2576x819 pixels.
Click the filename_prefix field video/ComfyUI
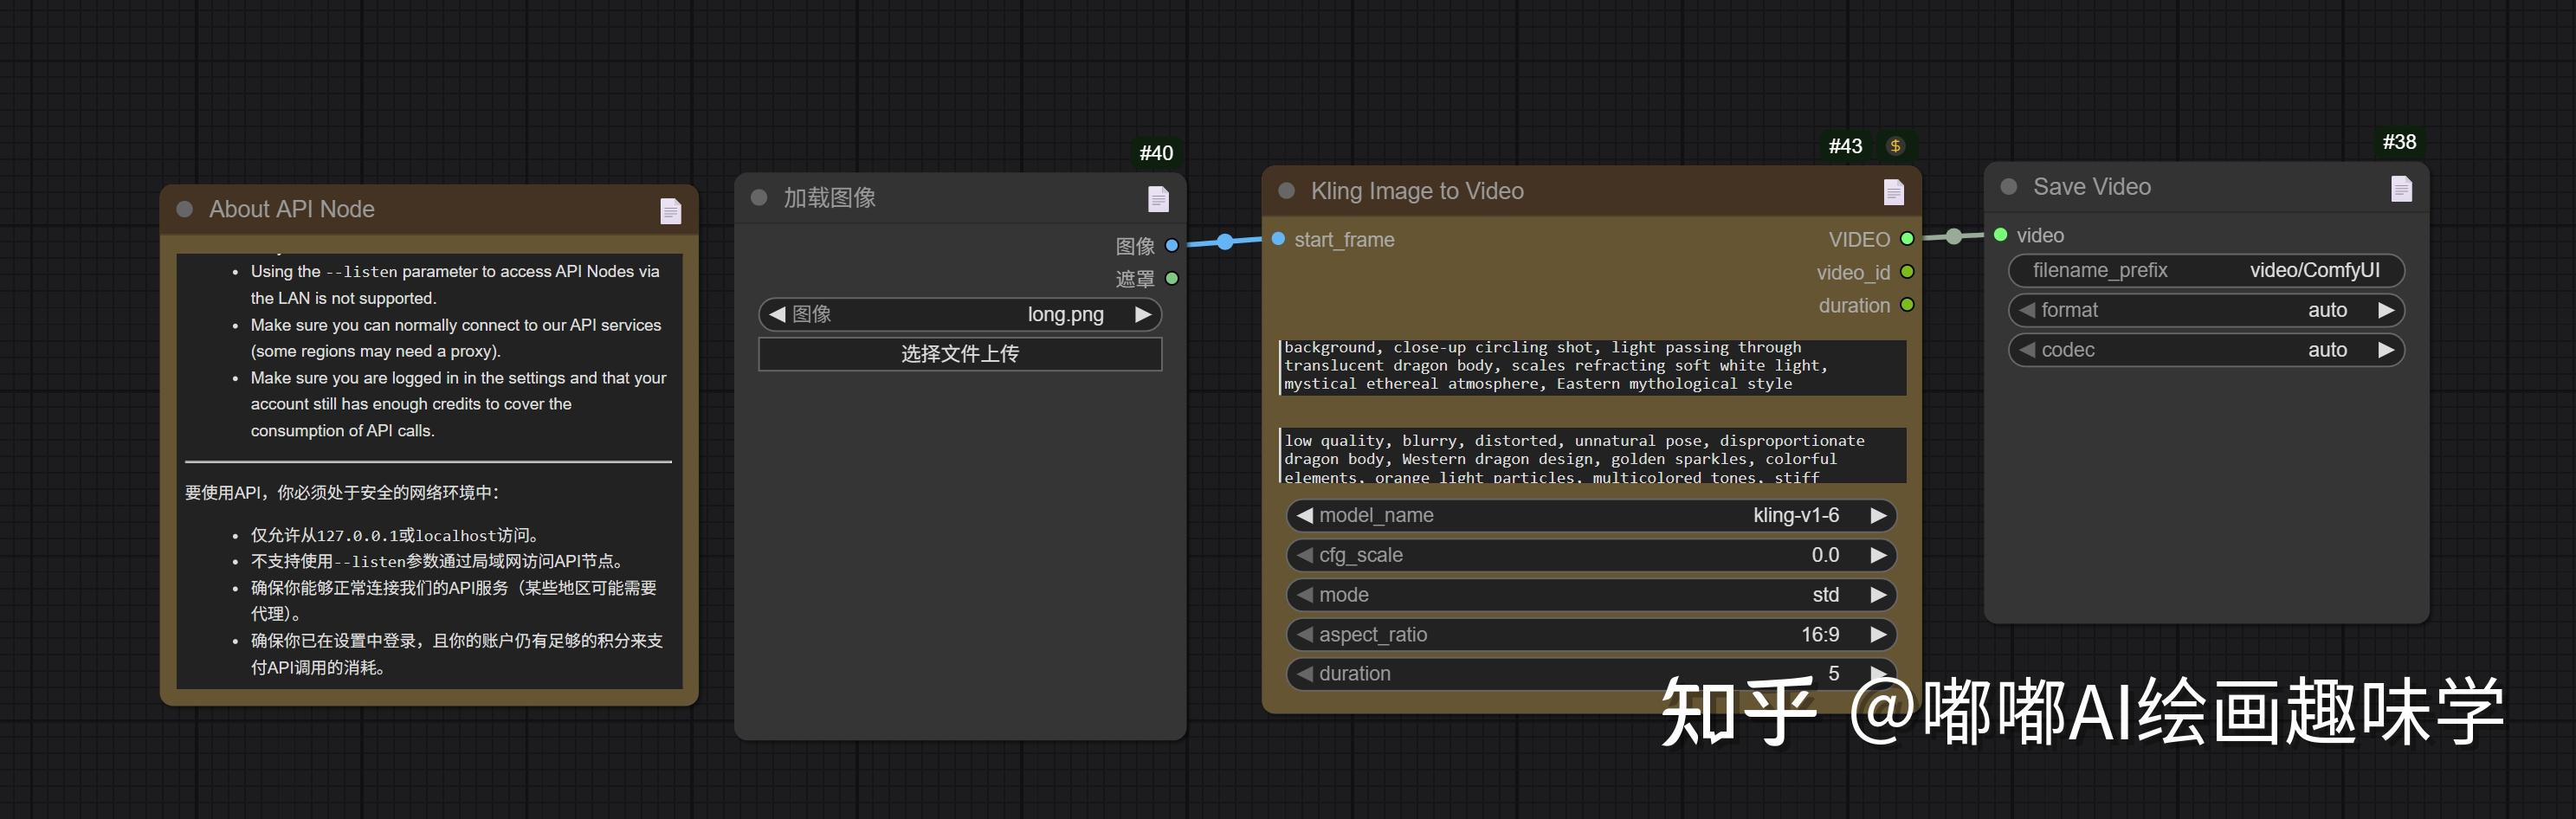(x=2206, y=270)
